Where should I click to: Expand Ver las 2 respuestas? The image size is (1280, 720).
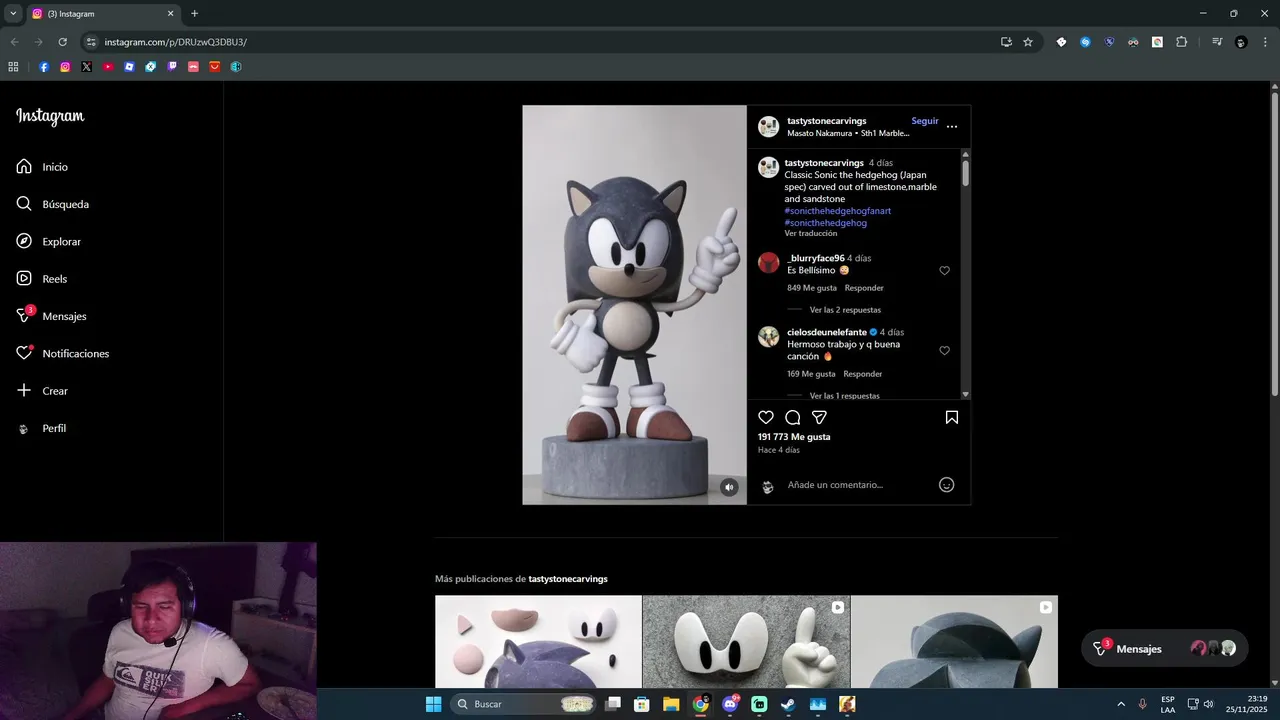pyautogui.click(x=845, y=310)
